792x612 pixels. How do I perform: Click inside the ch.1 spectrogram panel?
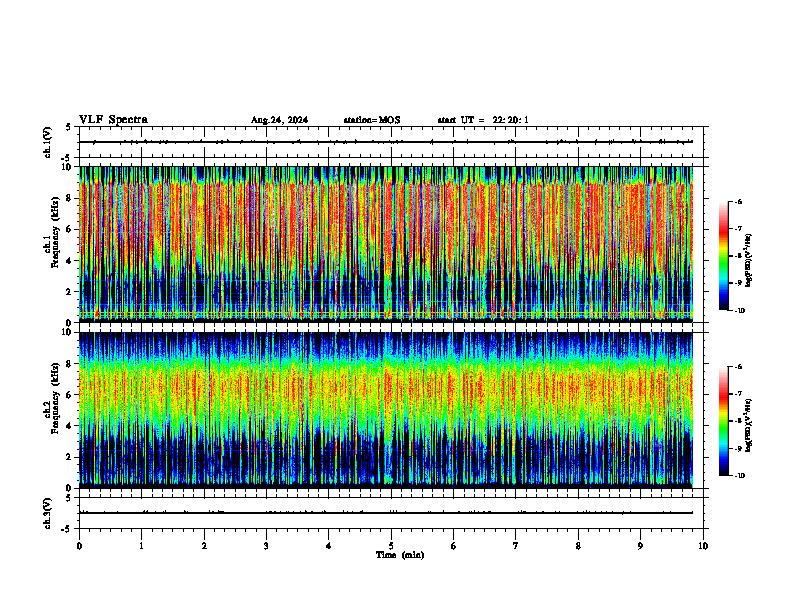point(386,244)
